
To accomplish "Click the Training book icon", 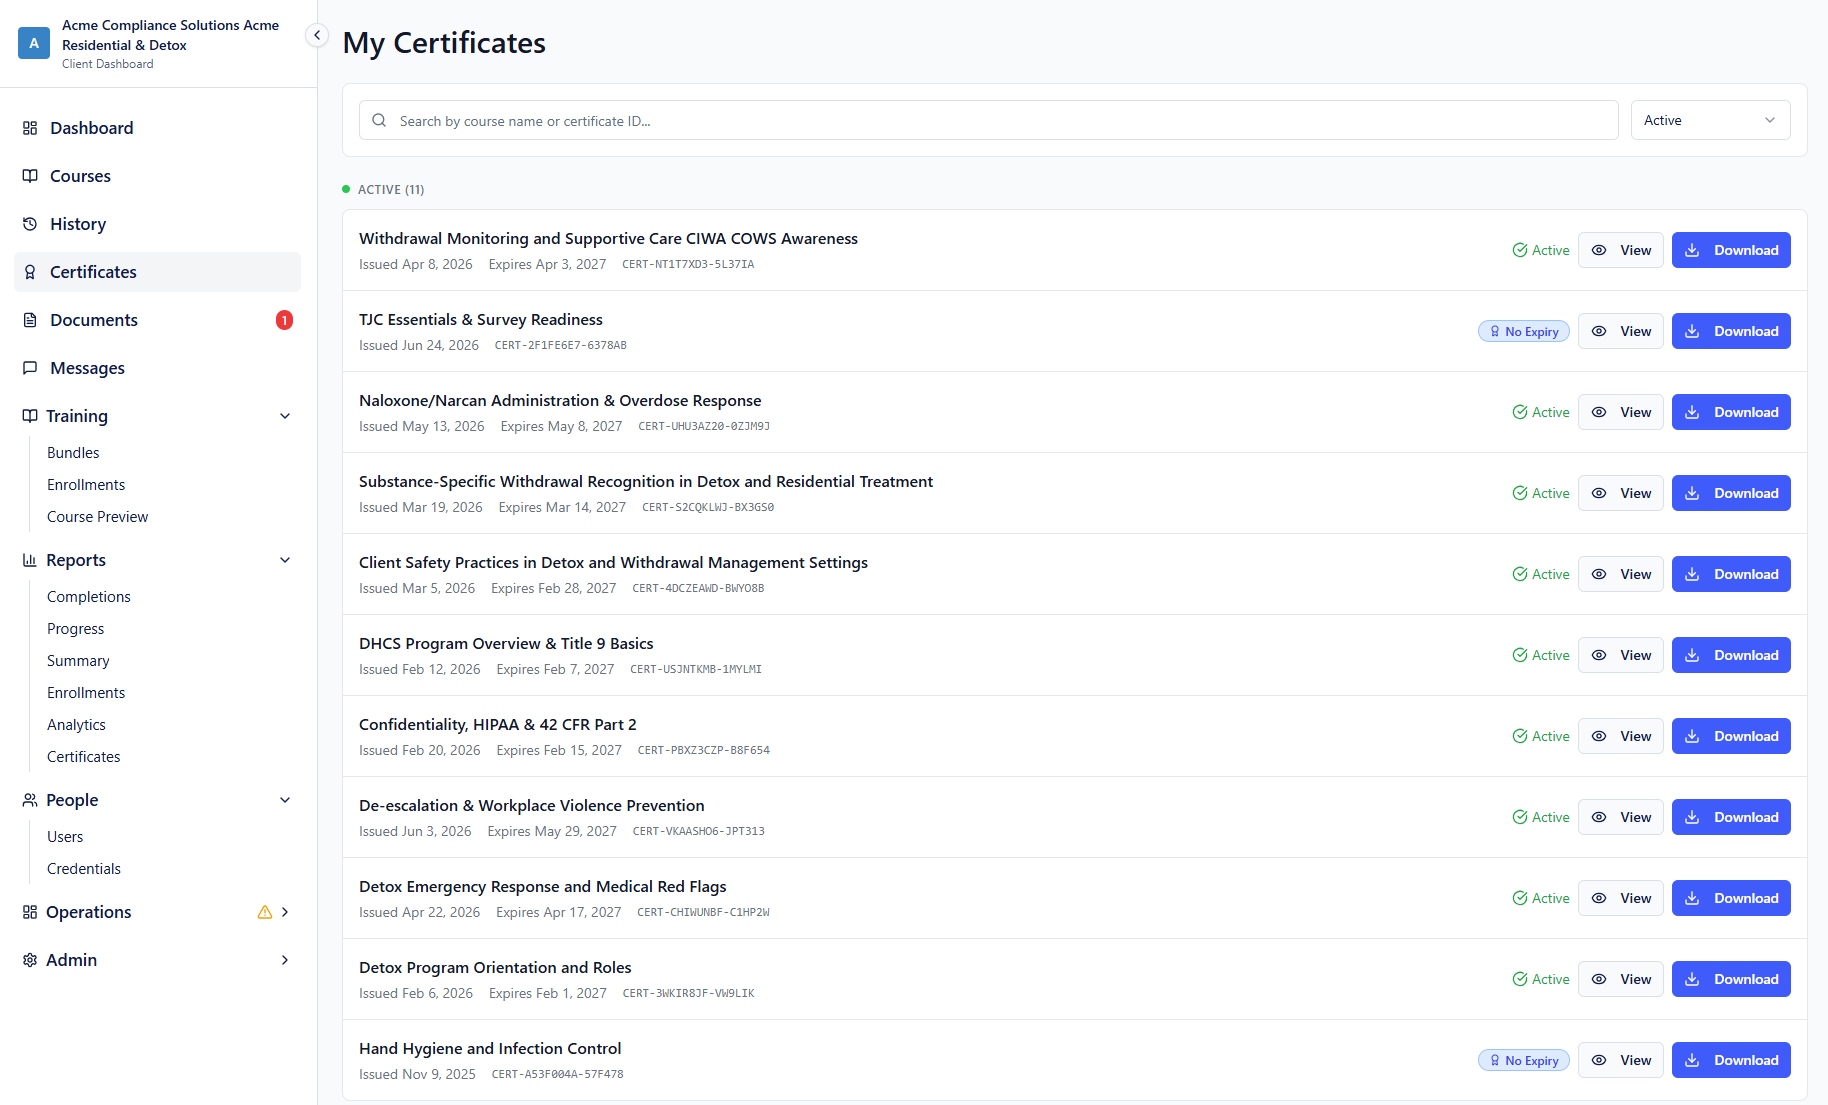I will coord(30,416).
